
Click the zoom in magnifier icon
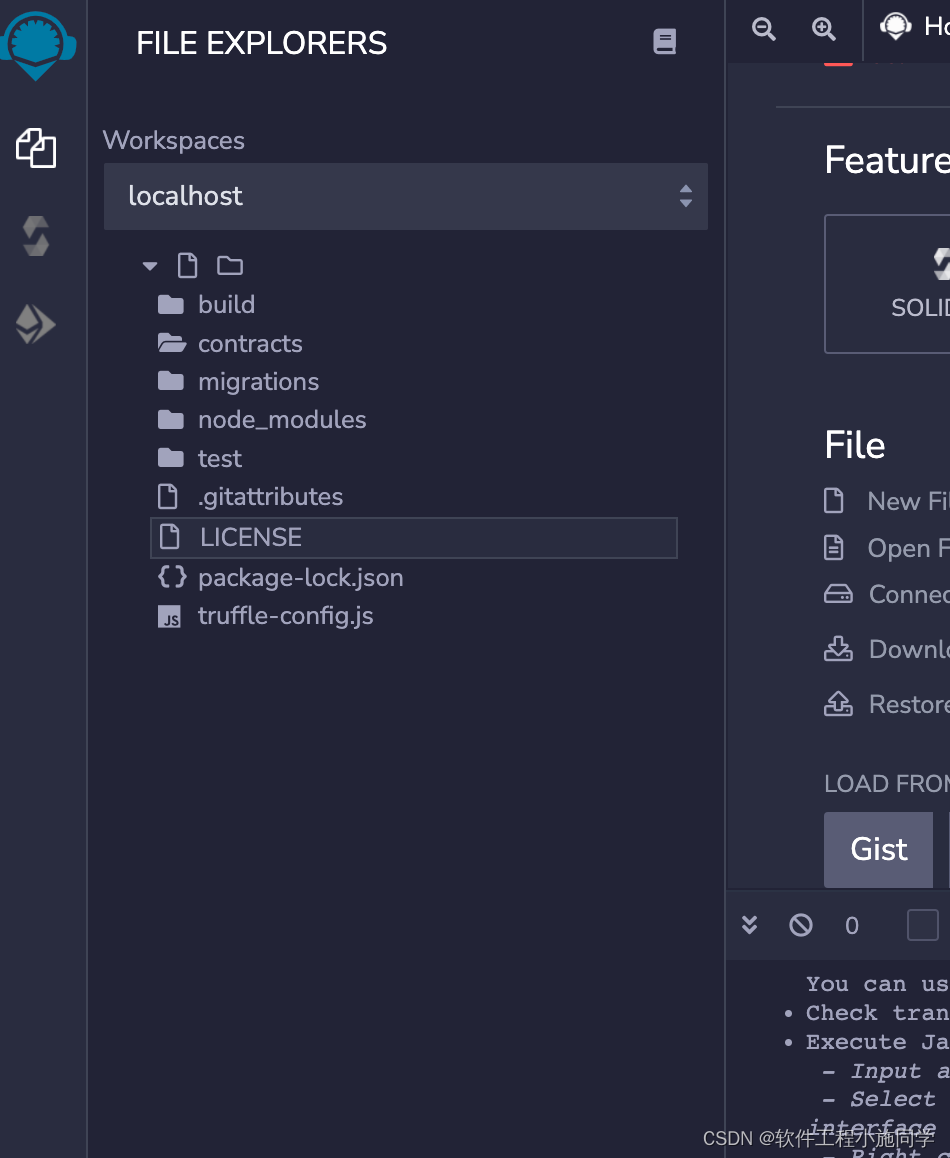824,29
